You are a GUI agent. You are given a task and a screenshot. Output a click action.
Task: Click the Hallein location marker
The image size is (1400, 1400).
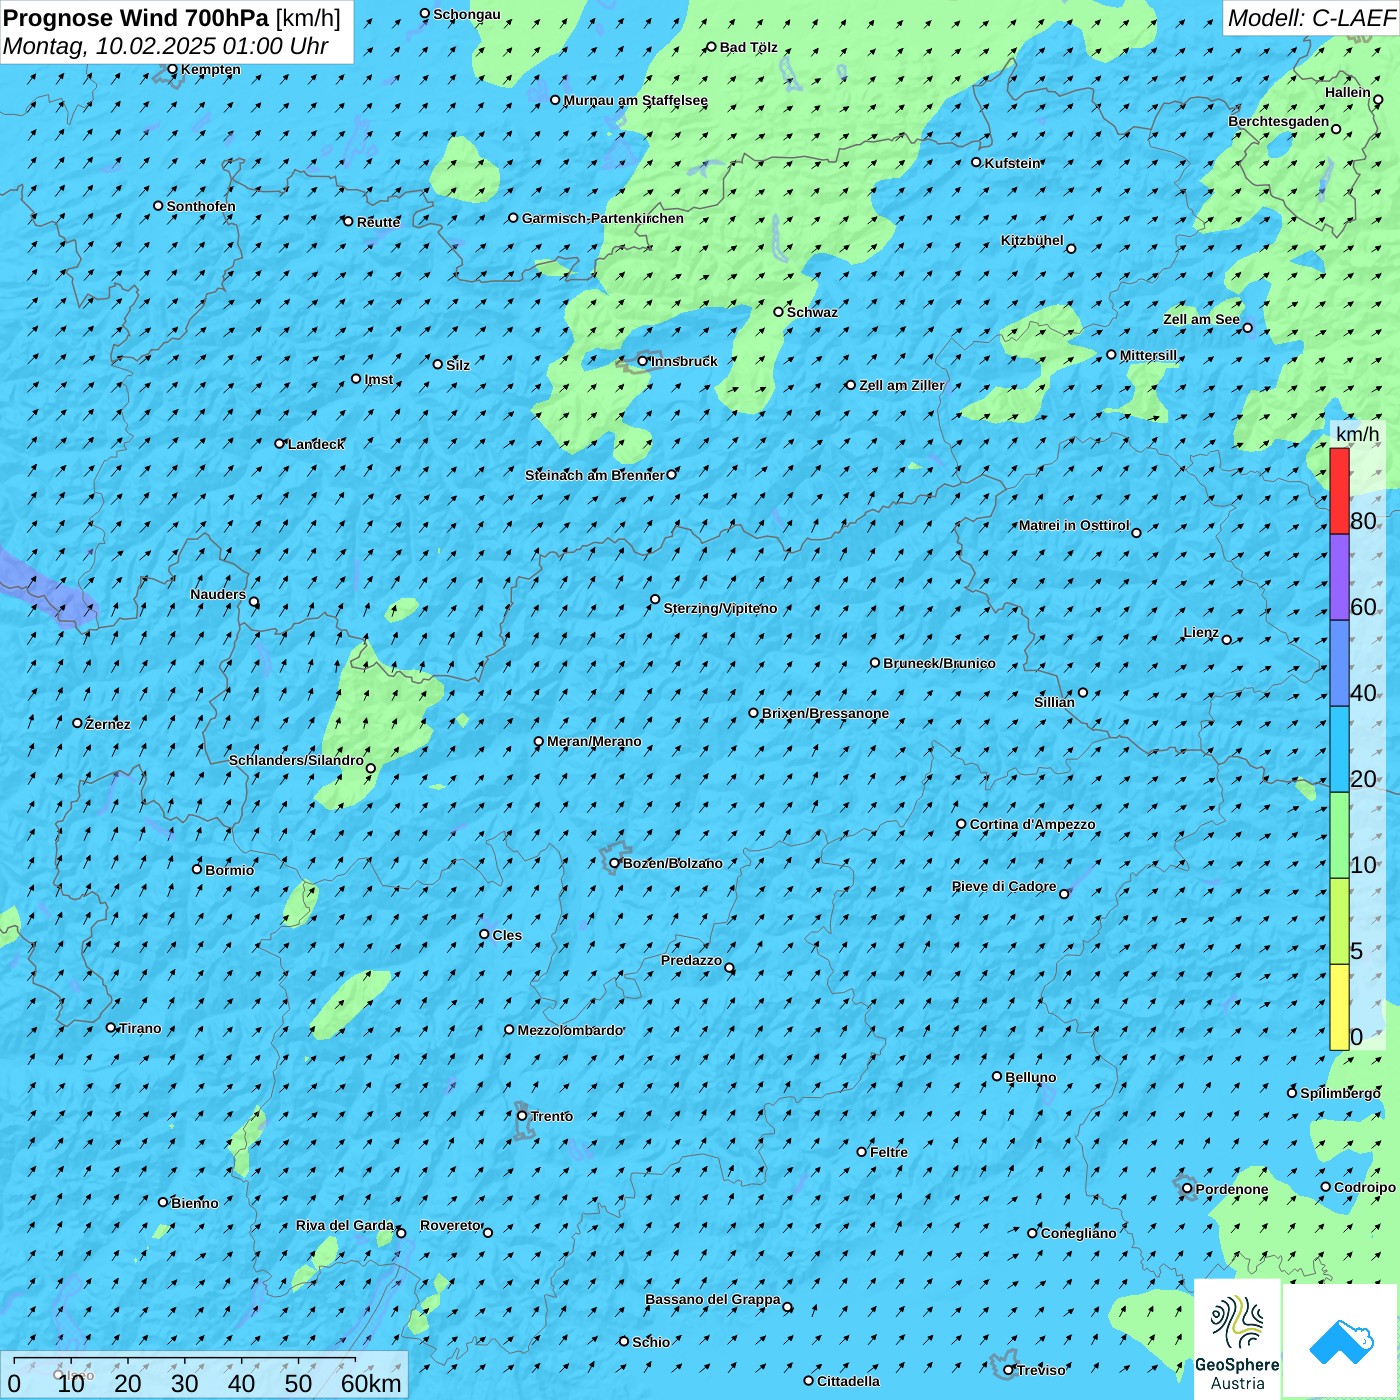click(x=1378, y=100)
